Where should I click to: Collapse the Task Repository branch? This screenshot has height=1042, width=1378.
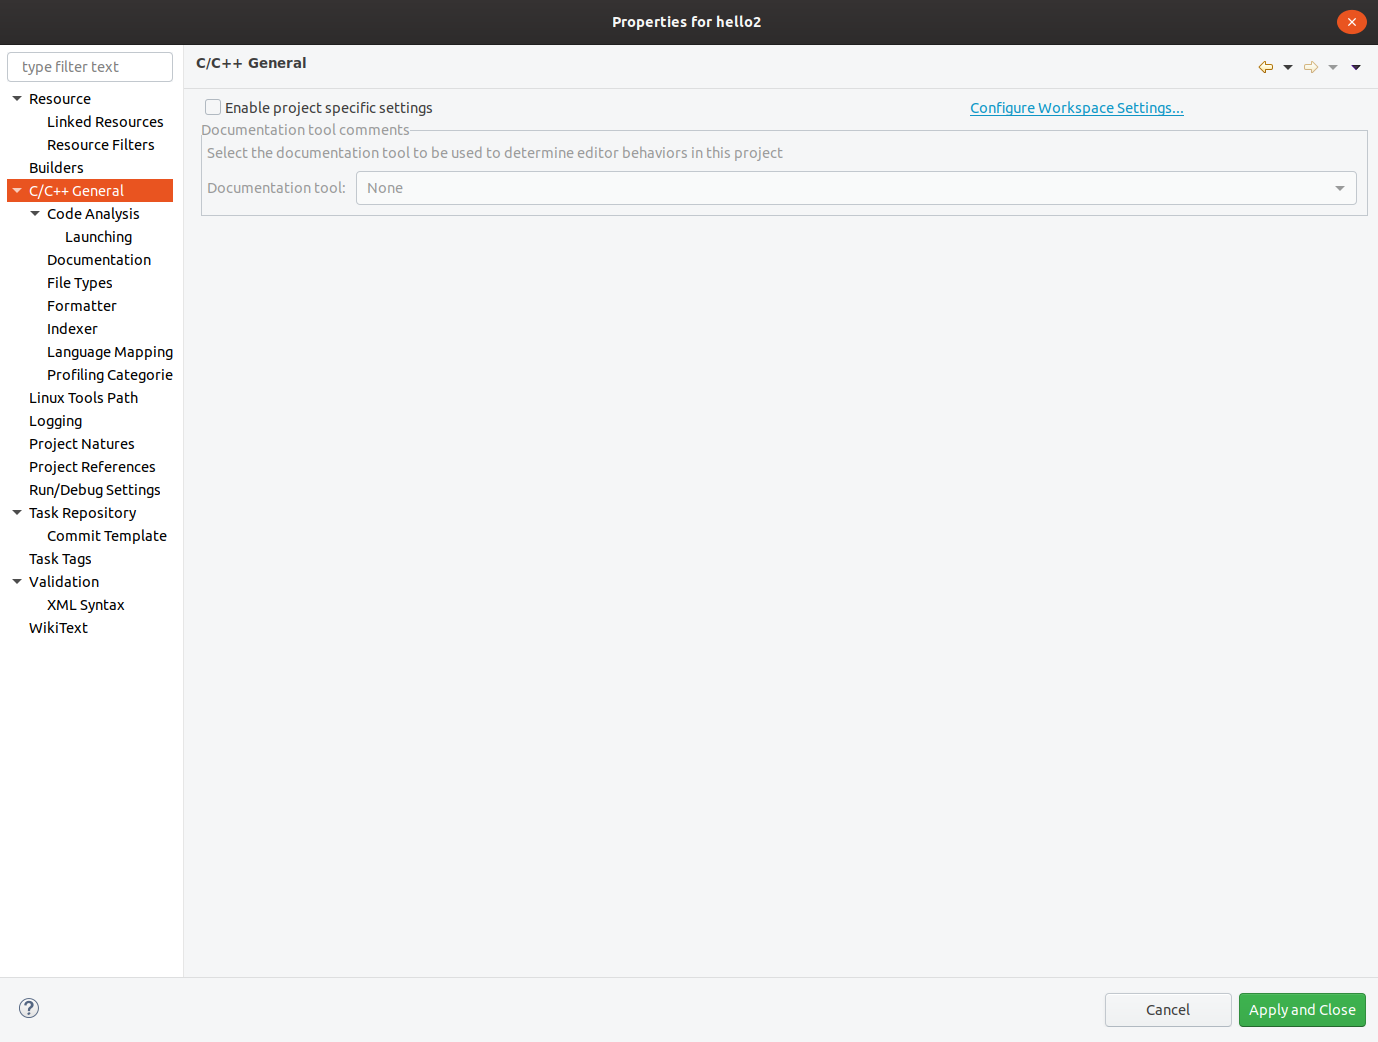(x=16, y=512)
